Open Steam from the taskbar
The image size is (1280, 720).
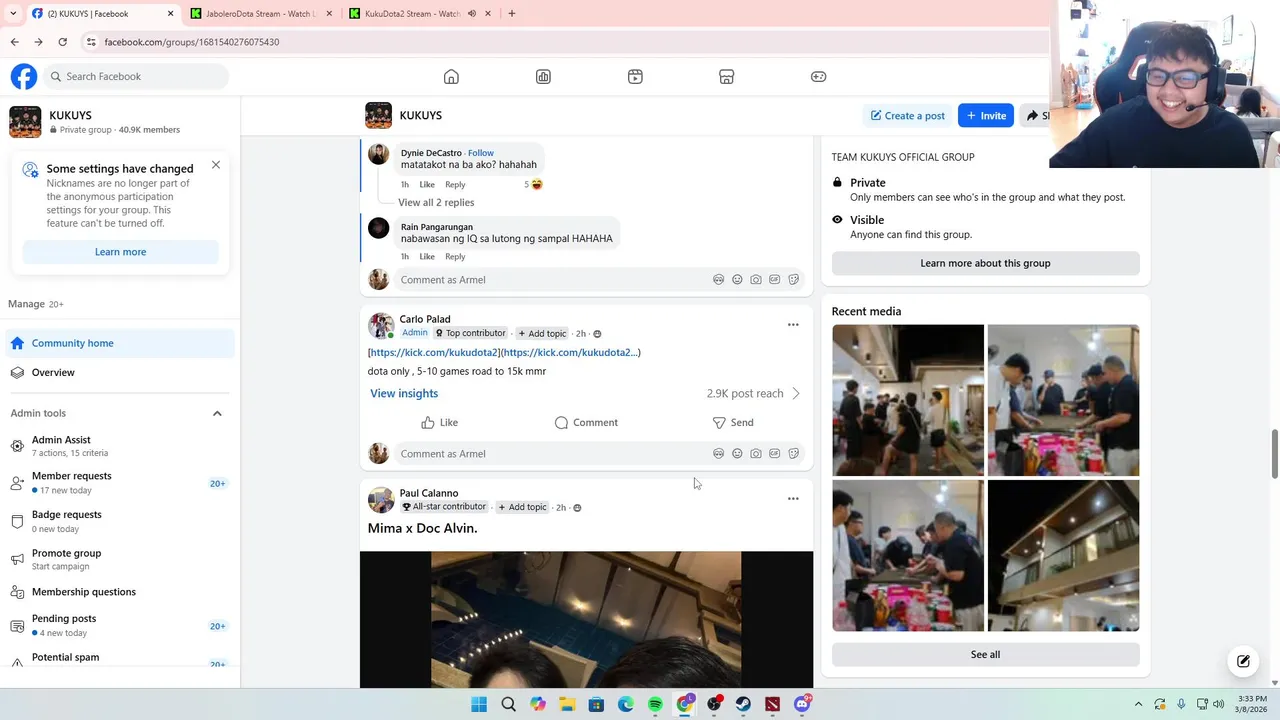(743, 704)
